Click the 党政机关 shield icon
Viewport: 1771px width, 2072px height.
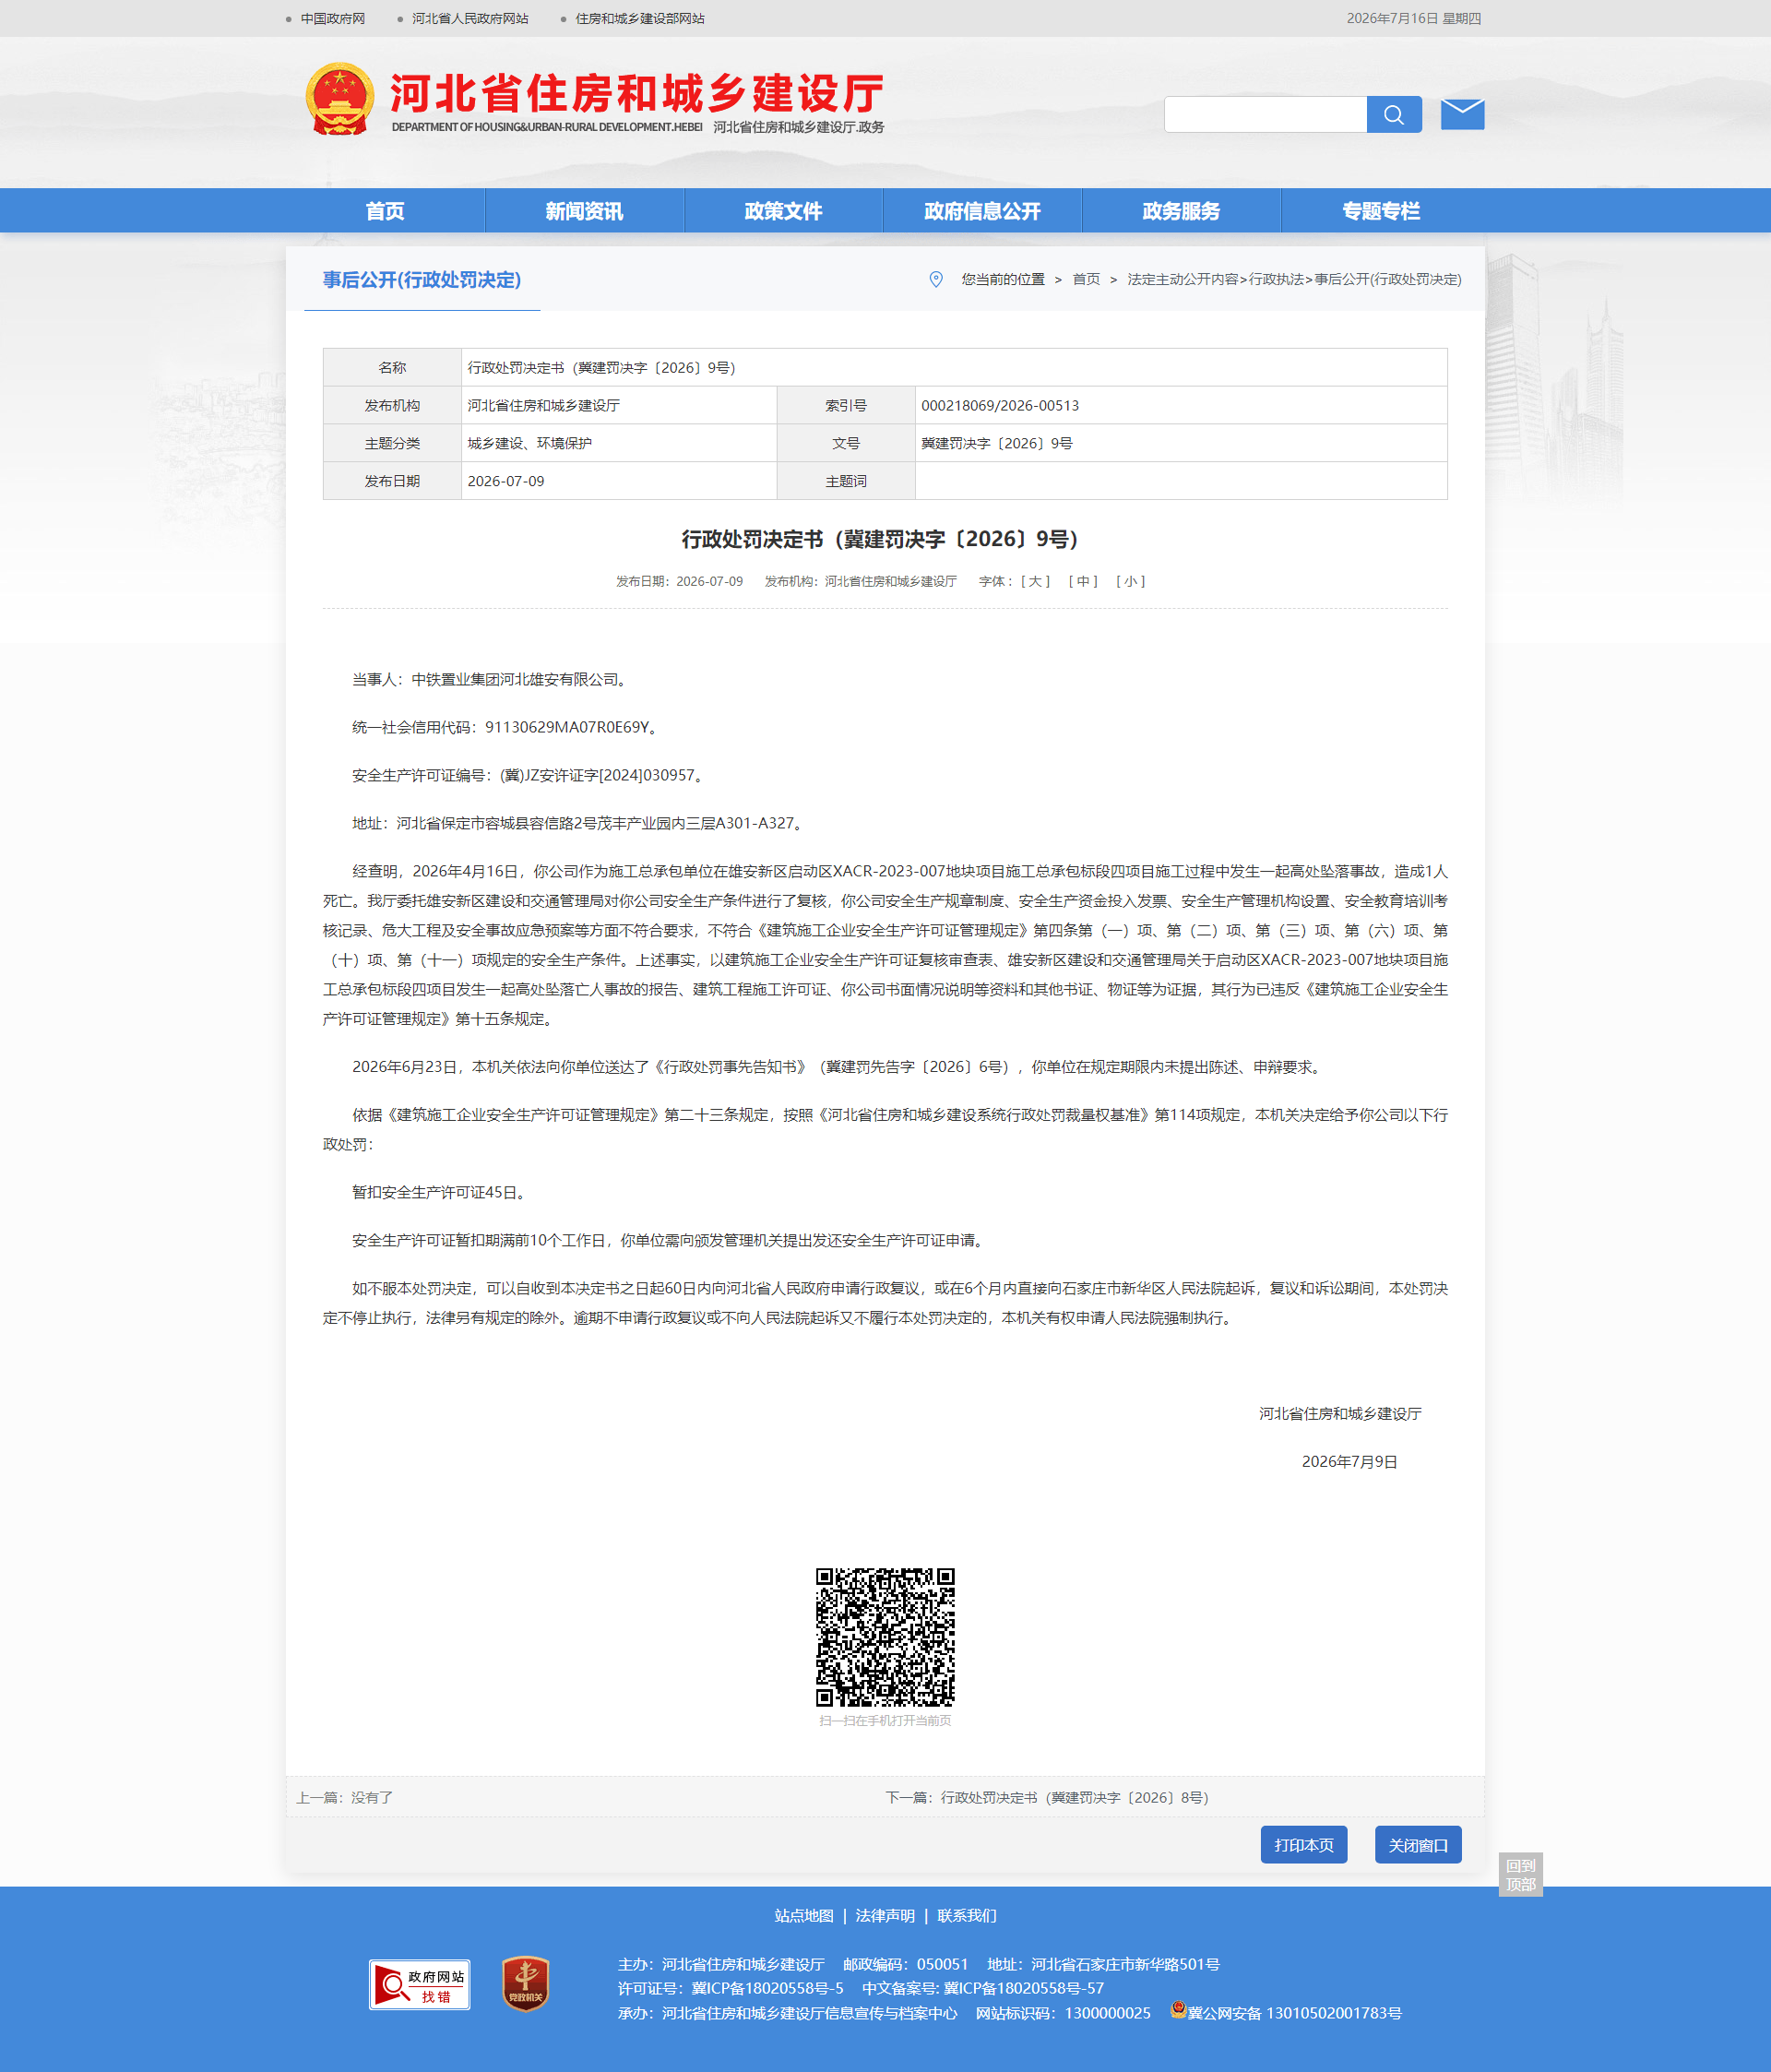[526, 1984]
